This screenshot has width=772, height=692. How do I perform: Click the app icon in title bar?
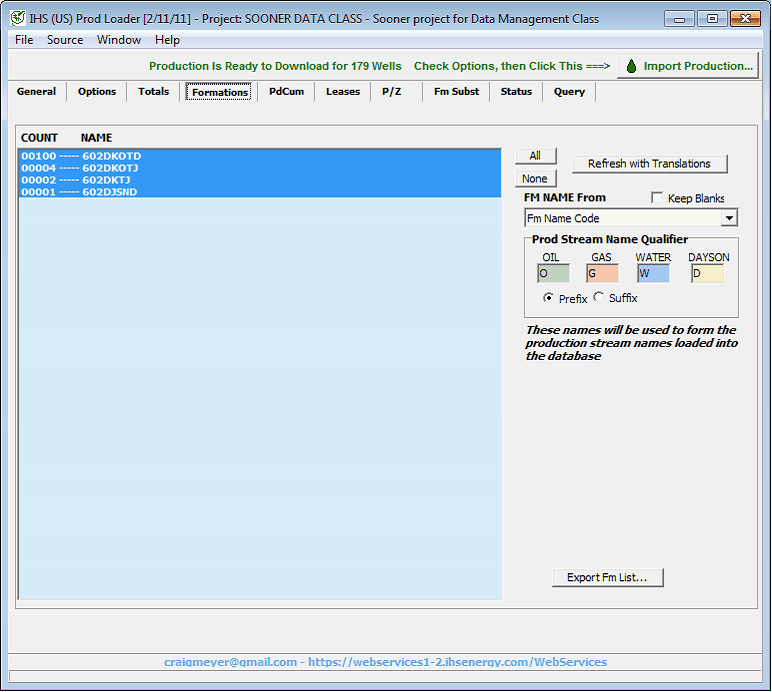[17, 18]
